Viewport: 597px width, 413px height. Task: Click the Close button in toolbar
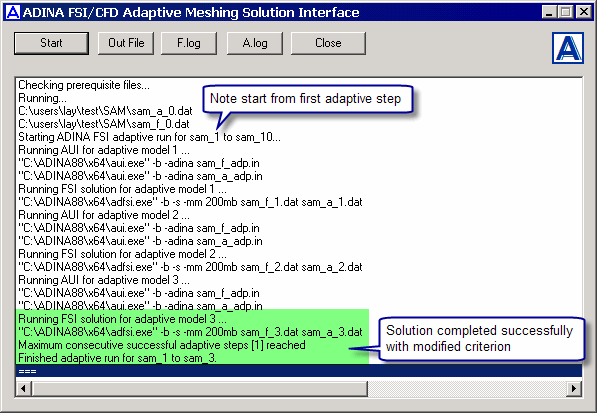click(328, 43)
